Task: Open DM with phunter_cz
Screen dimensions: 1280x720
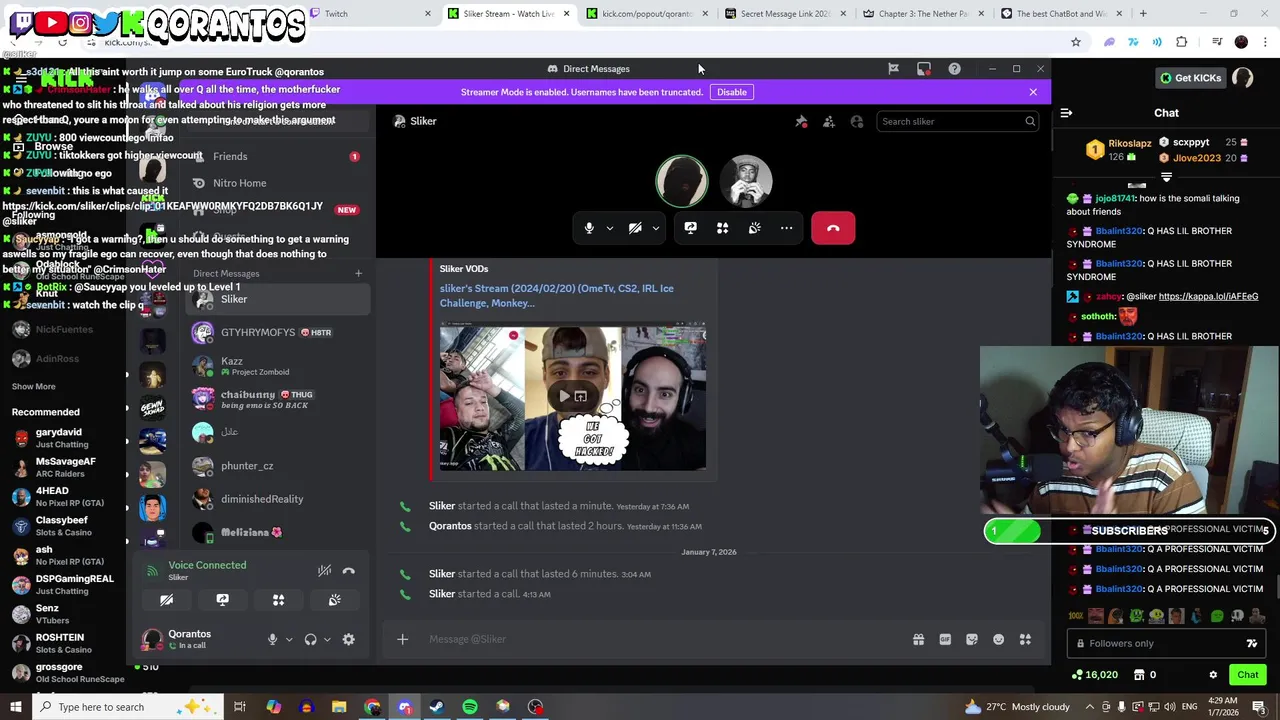Action: 278,466
